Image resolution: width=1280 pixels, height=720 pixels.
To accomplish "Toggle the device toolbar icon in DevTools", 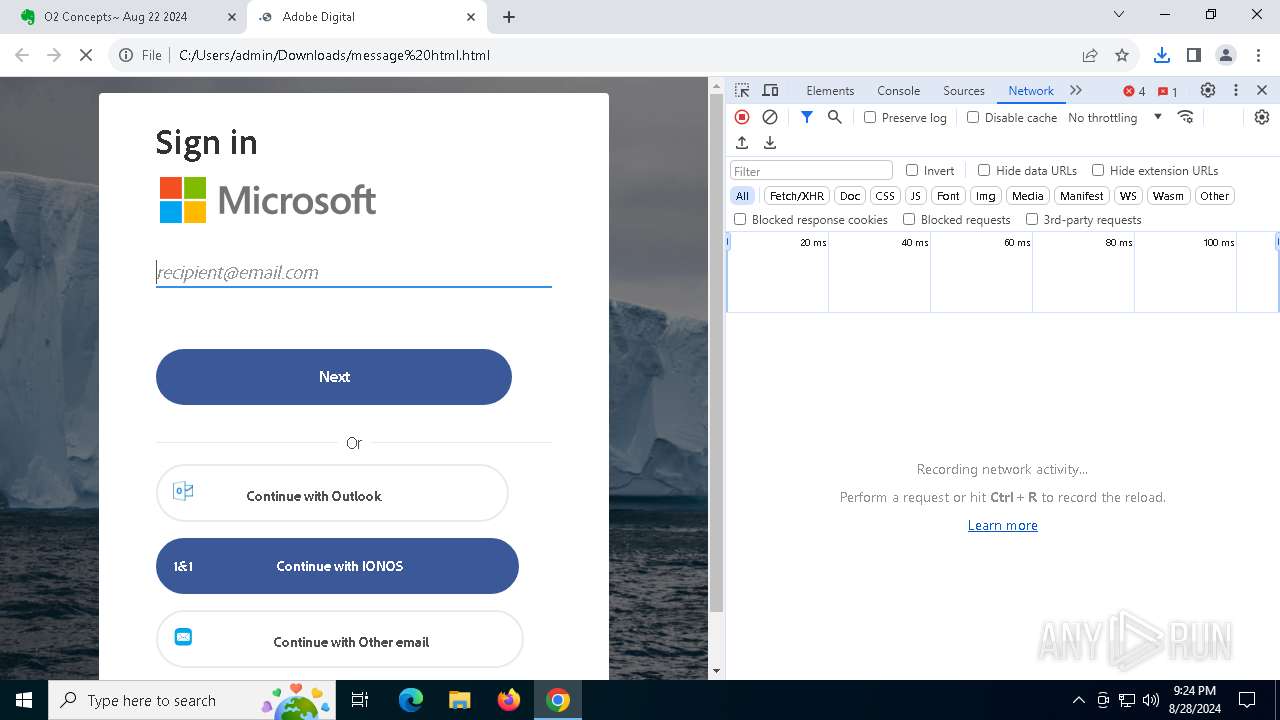I will (x=770, y=90).
